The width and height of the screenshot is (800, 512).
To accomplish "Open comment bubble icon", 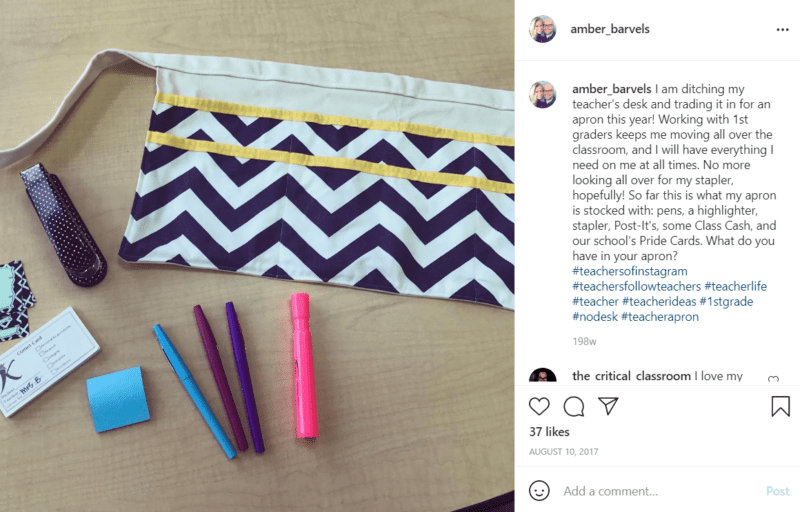I will [573, 406].
